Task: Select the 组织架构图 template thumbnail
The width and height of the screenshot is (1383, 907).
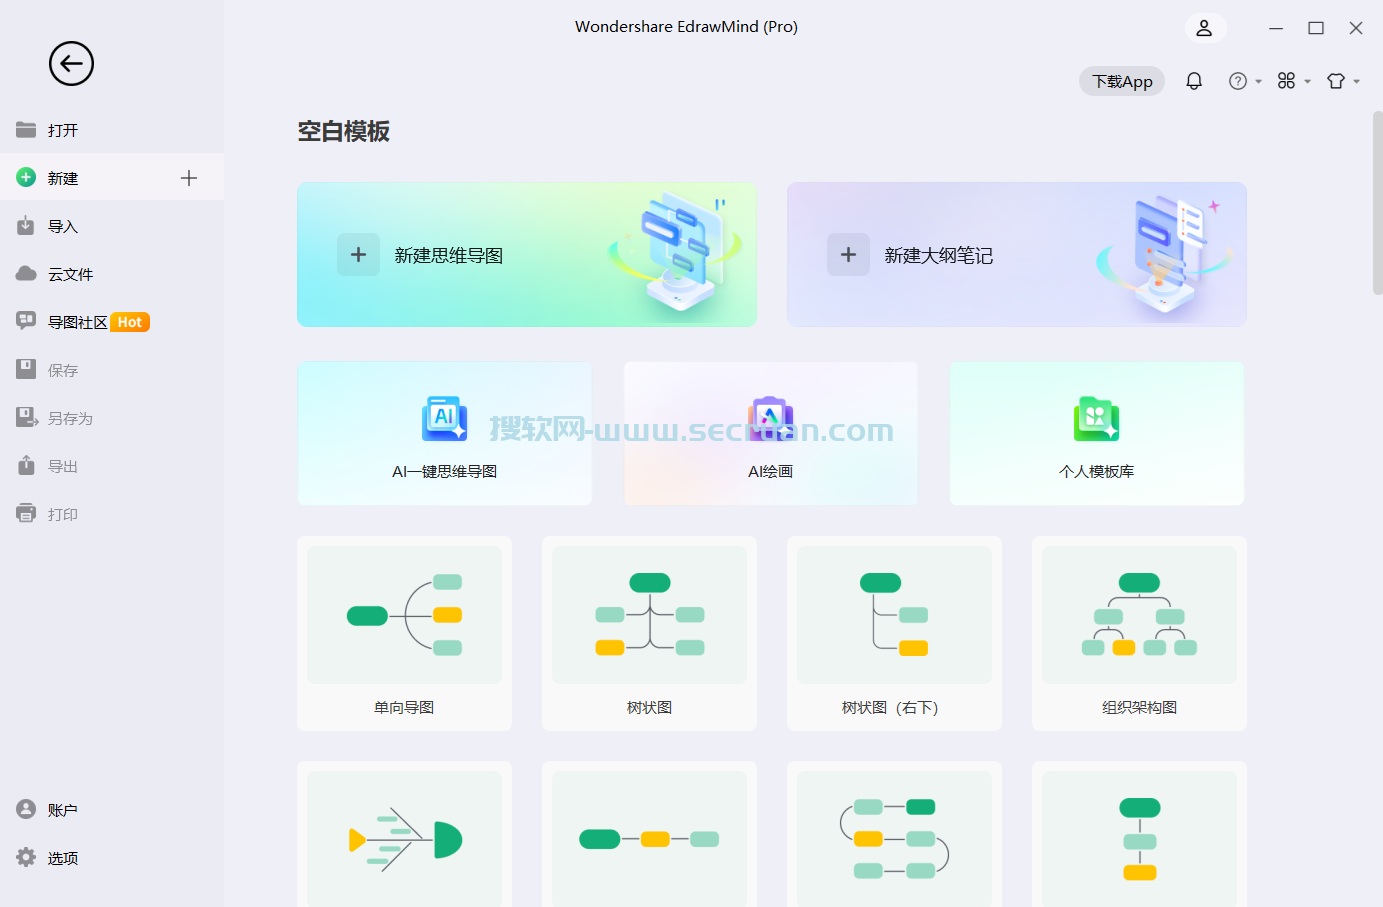Action: click(1139, 615)
